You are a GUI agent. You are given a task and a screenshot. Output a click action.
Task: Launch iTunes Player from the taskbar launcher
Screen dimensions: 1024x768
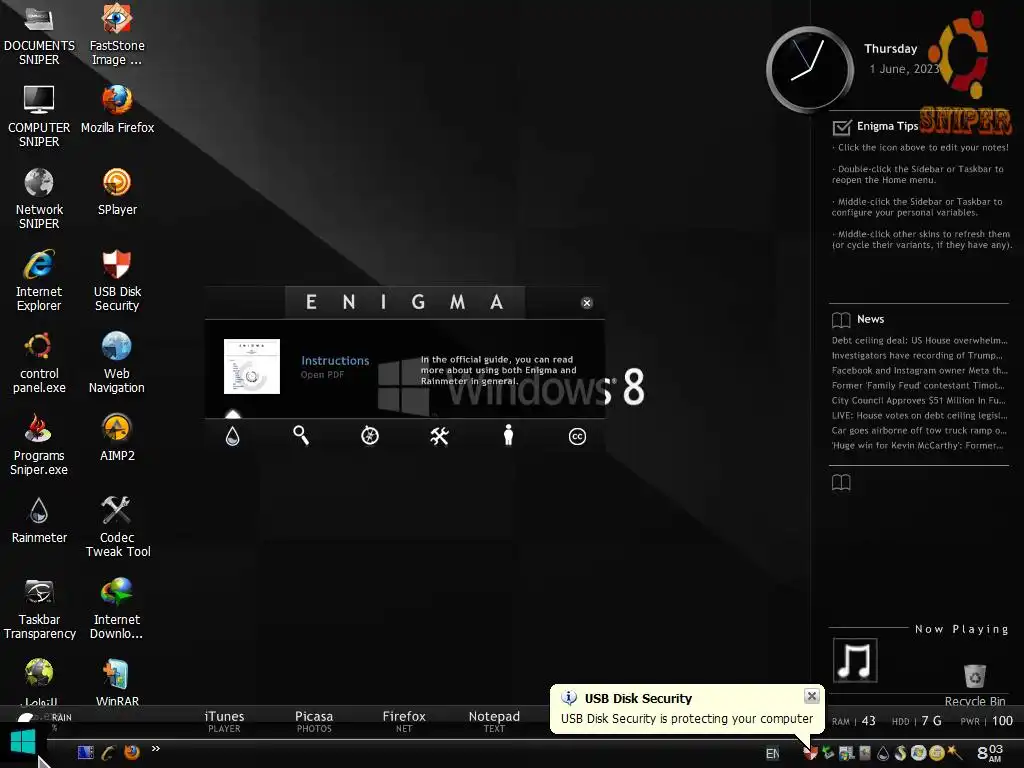click(224, 721)
